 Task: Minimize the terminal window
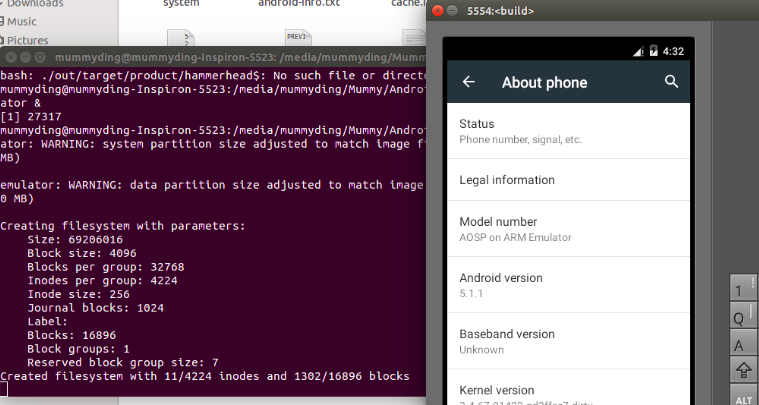pos(26,58)
